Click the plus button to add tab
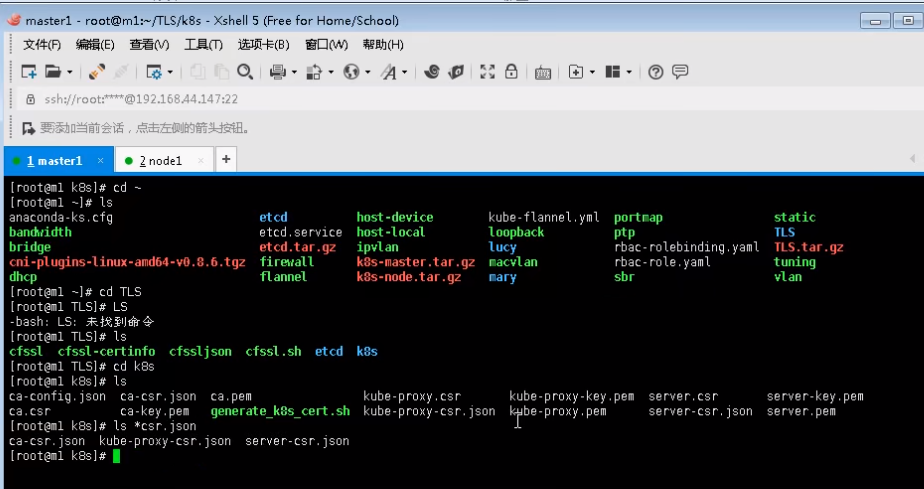The height and width of the screenshot is (489, 924). pos(226,160)
